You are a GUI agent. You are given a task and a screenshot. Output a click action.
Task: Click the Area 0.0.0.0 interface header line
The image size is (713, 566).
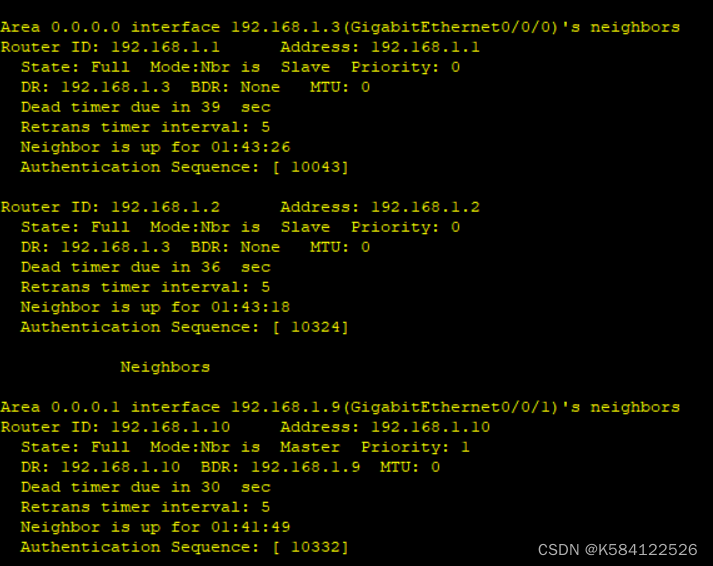(x=340, y=27)
